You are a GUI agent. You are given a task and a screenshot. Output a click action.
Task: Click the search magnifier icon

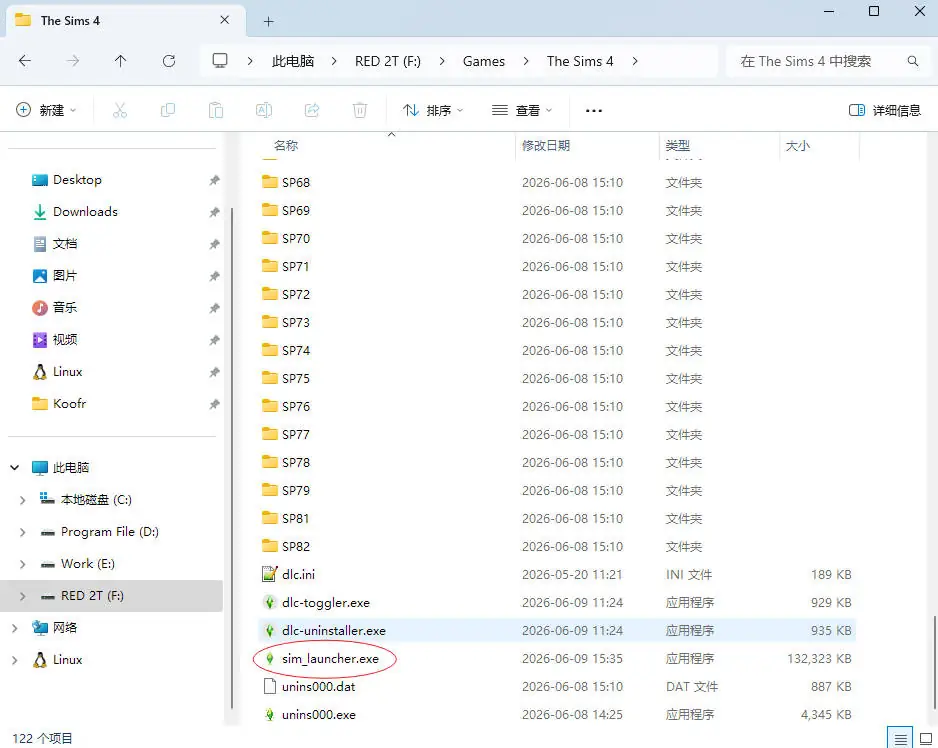(913, 61)
